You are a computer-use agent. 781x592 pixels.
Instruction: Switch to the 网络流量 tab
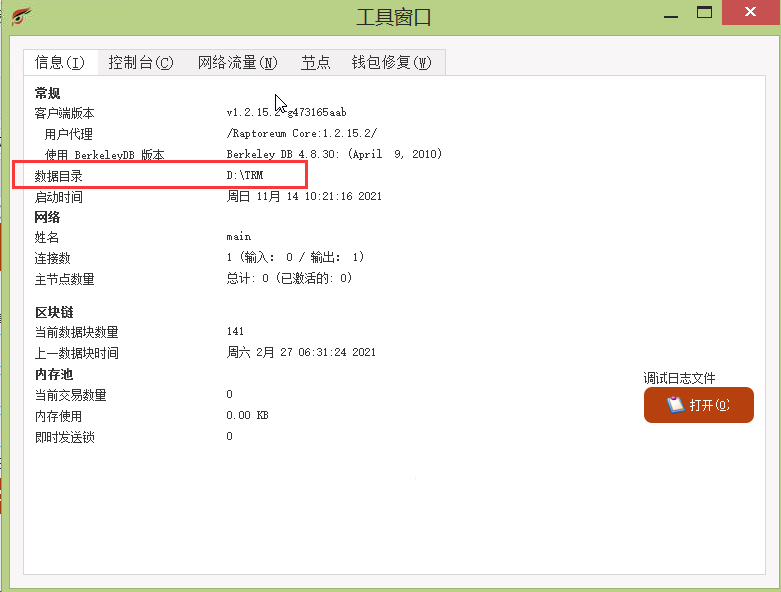click(237, 62)
